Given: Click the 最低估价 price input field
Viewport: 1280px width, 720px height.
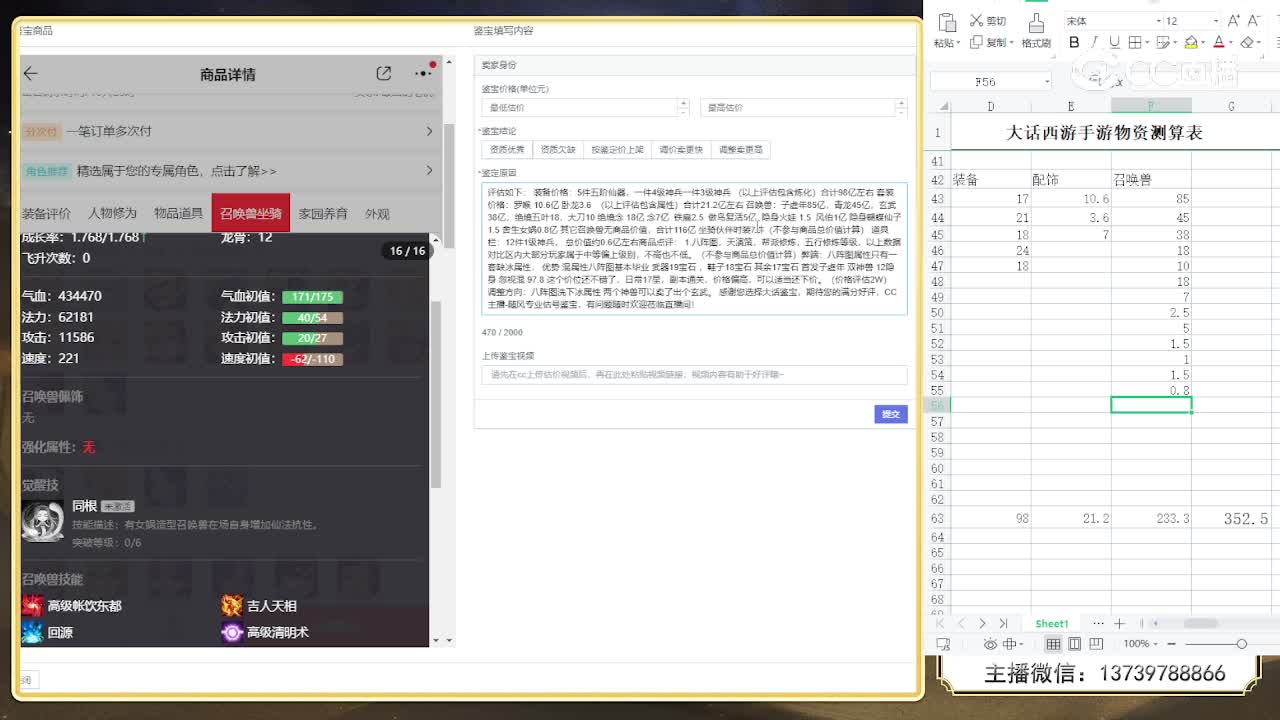Looking at the screenshot, I should click(x=580, y=107).
